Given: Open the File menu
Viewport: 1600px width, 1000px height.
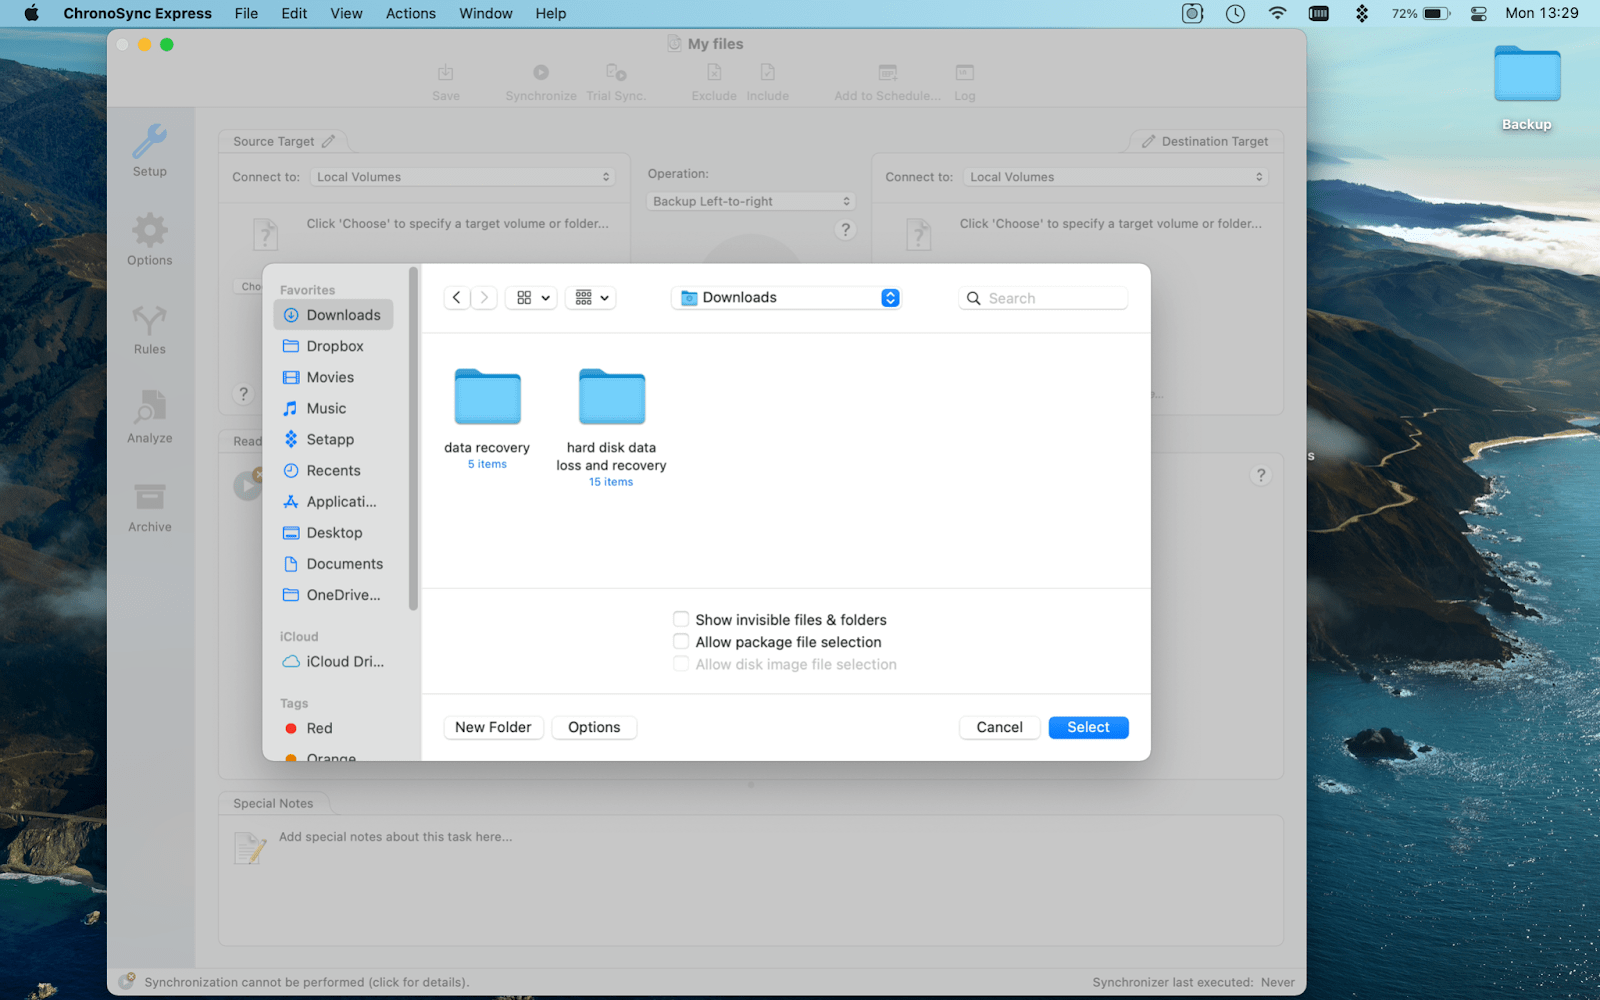Looking at the screenshot, I should (x=246, y=13).
